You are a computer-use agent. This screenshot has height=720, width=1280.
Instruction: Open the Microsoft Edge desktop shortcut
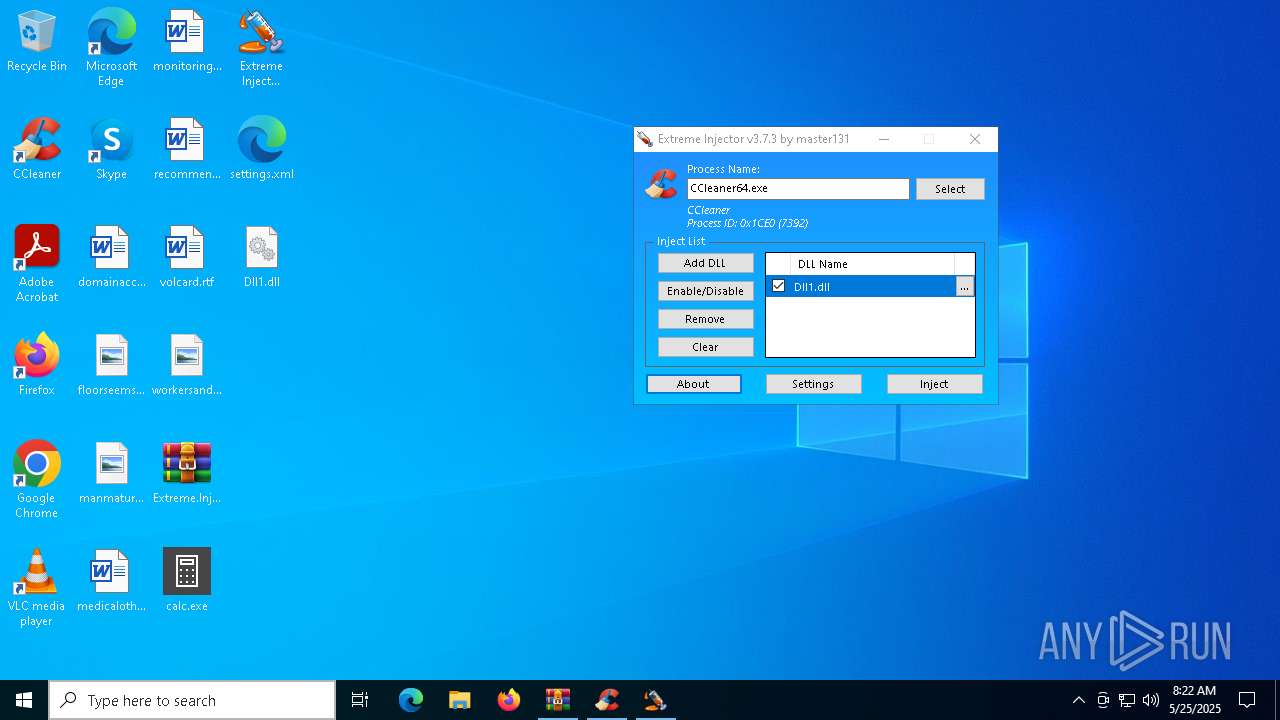[x=111, y=48]
